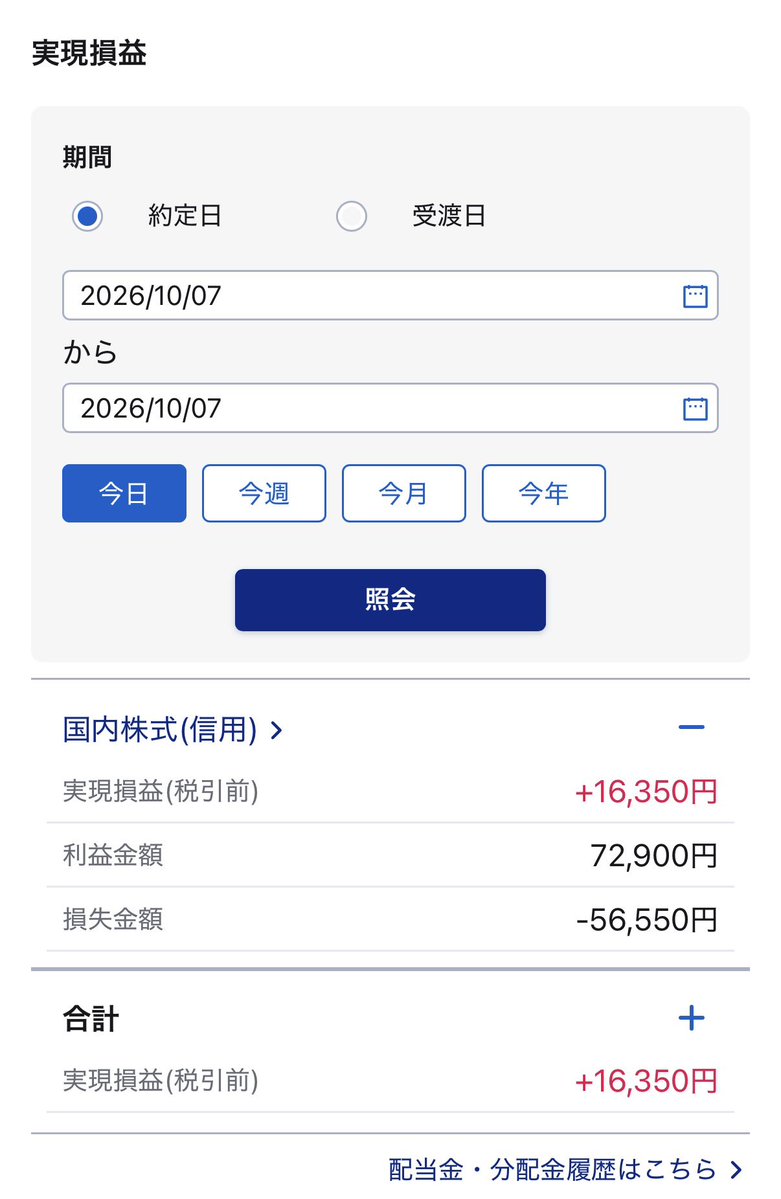Select 今日 period preset

click(x=124, y=493)
